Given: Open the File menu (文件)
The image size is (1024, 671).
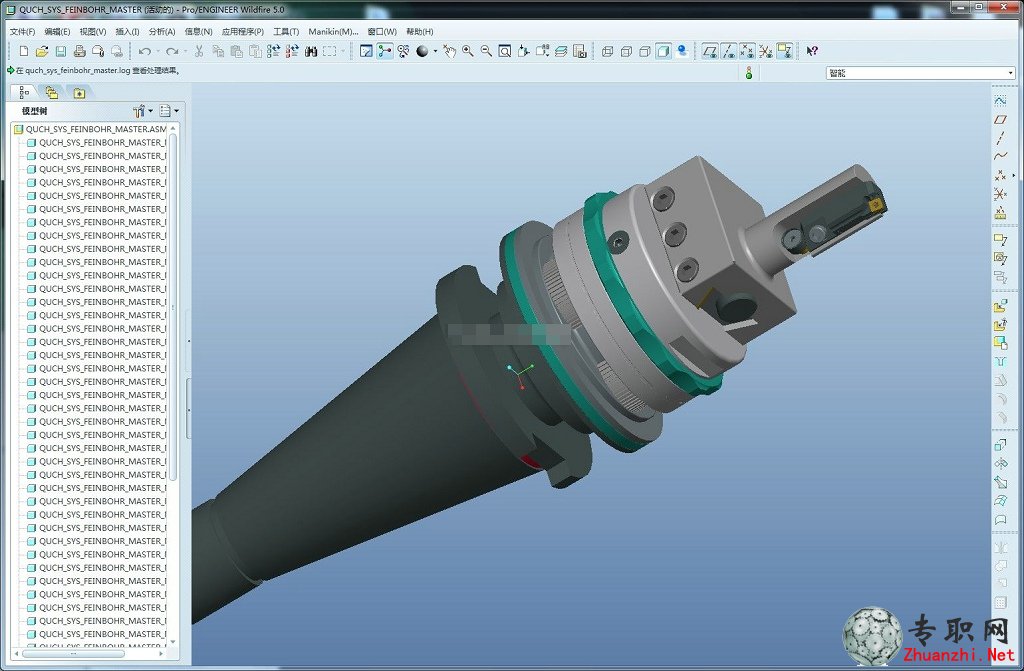Looking at the screenshot, I should tap(23, 31).
